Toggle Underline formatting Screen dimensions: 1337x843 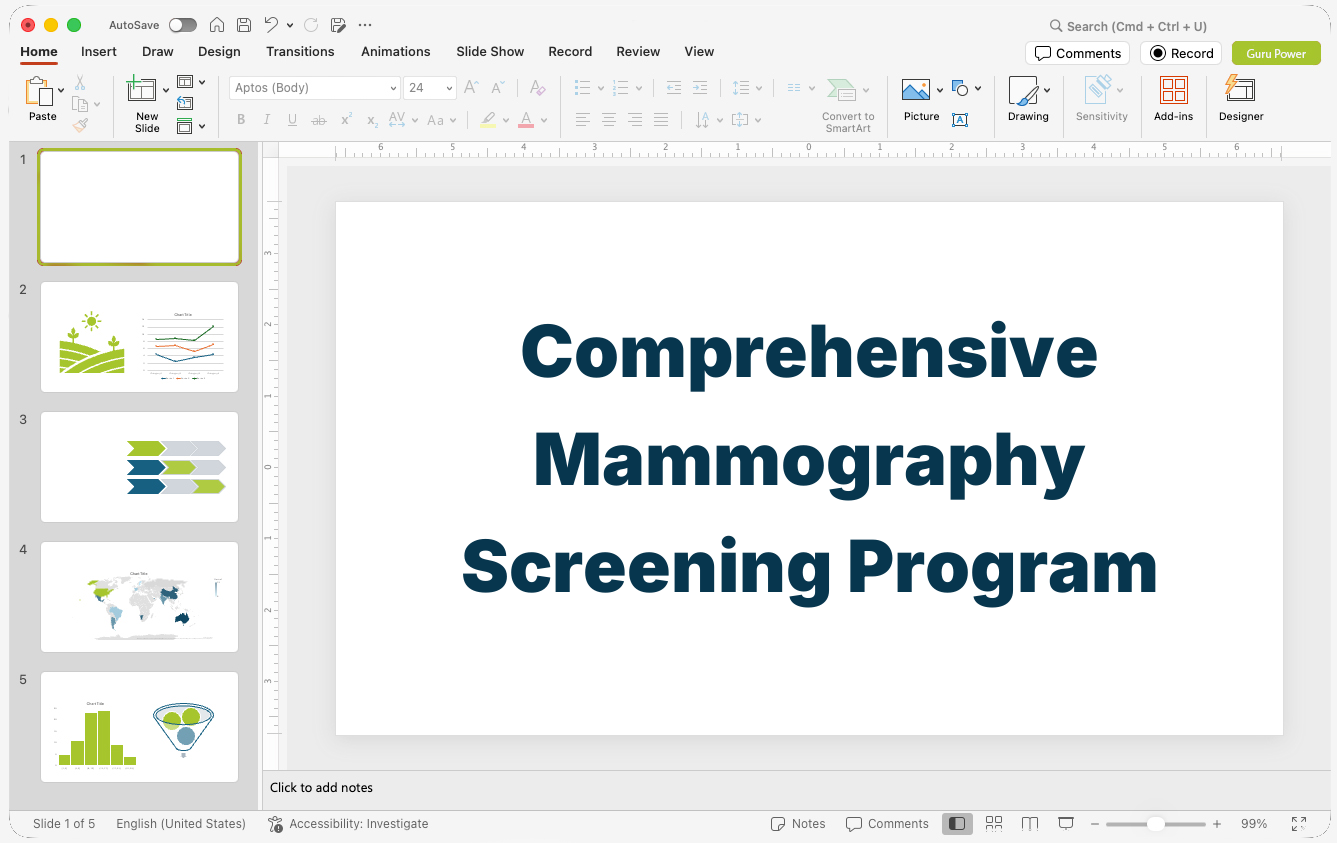292,120
